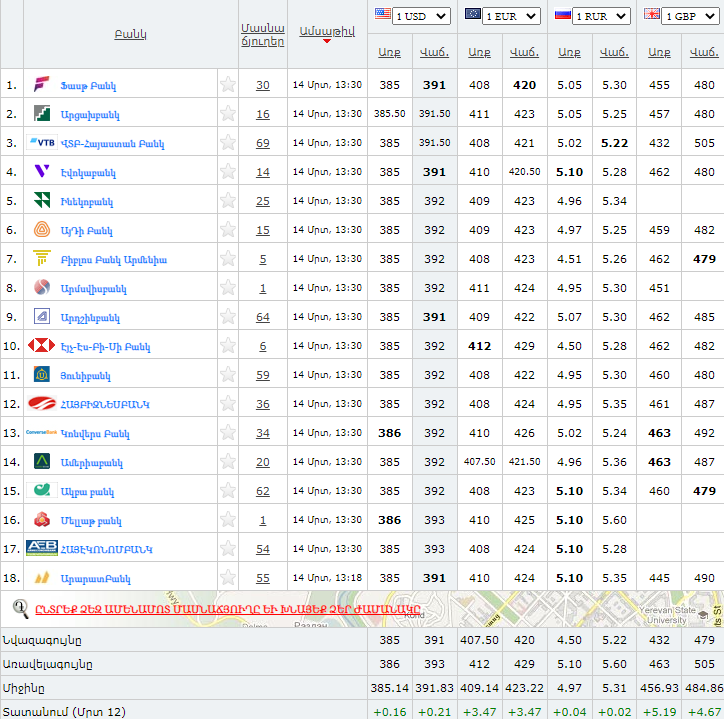Toggle the favorite star in row 12
This screenshot has height=719, width=724.
pyautogui.click(x=228, y=404)
